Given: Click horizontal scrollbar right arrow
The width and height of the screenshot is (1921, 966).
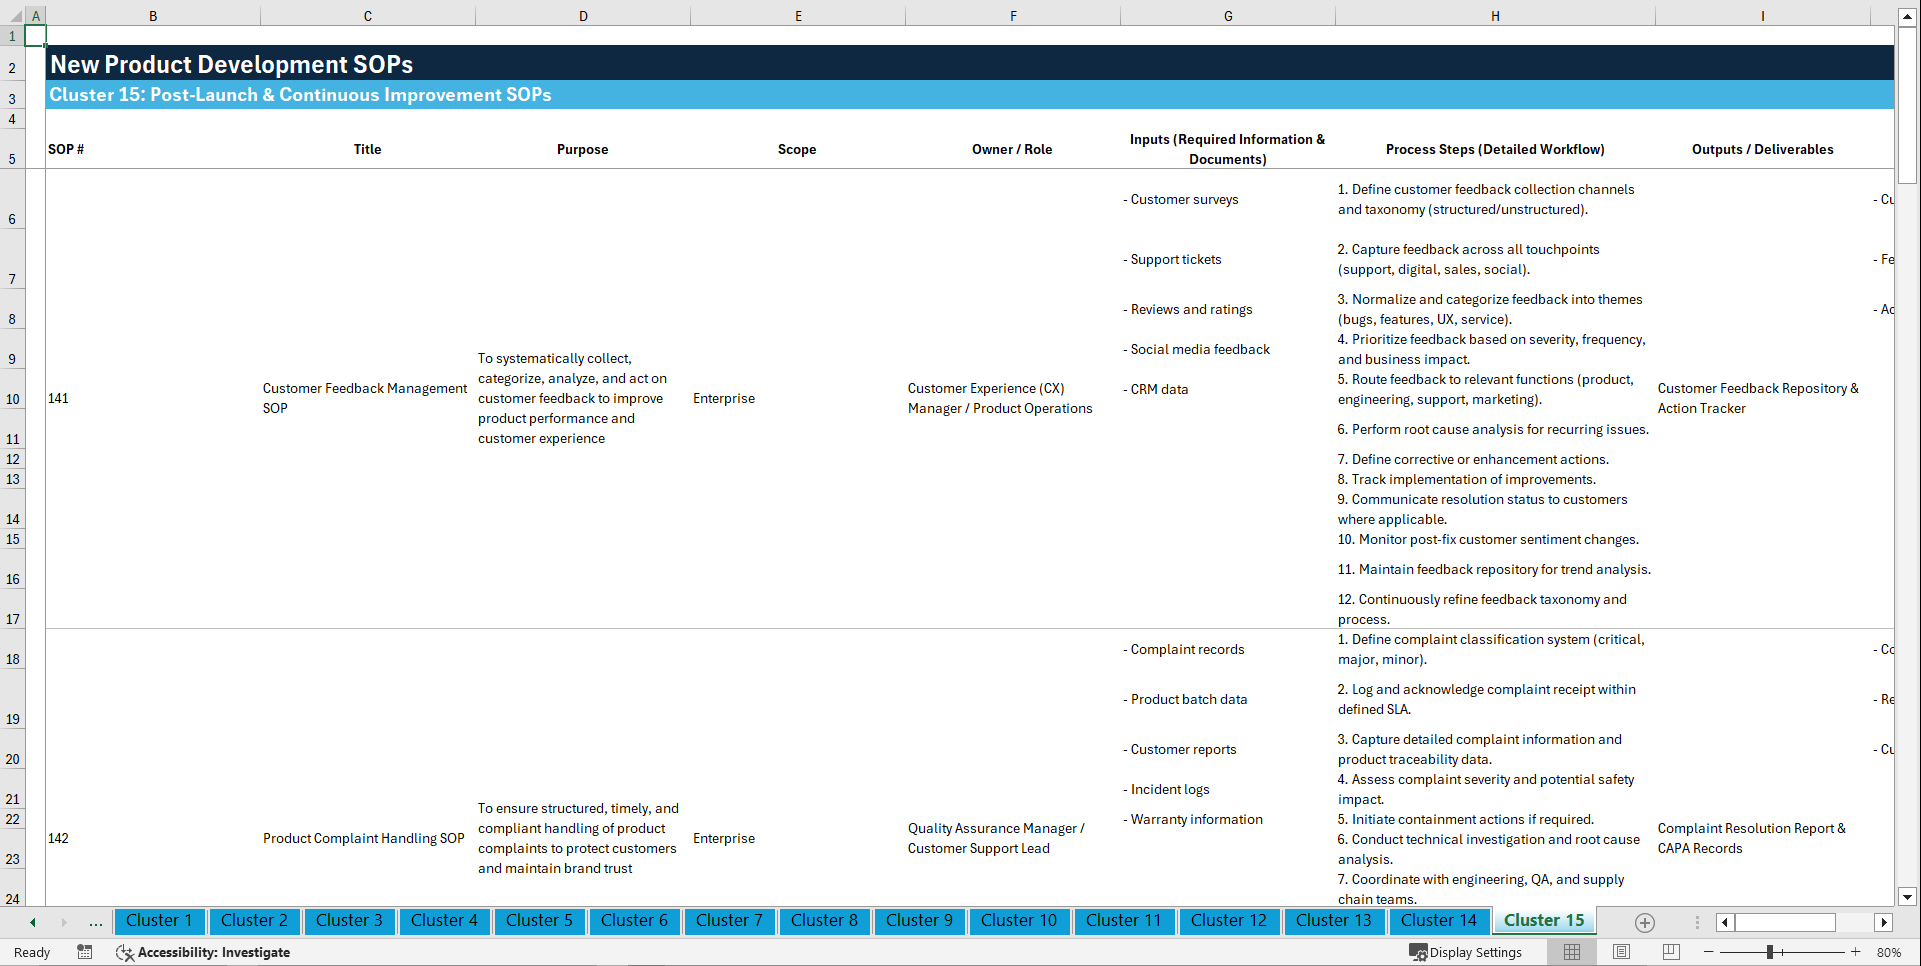Looking at the screenshot, I should (1884, 922).
